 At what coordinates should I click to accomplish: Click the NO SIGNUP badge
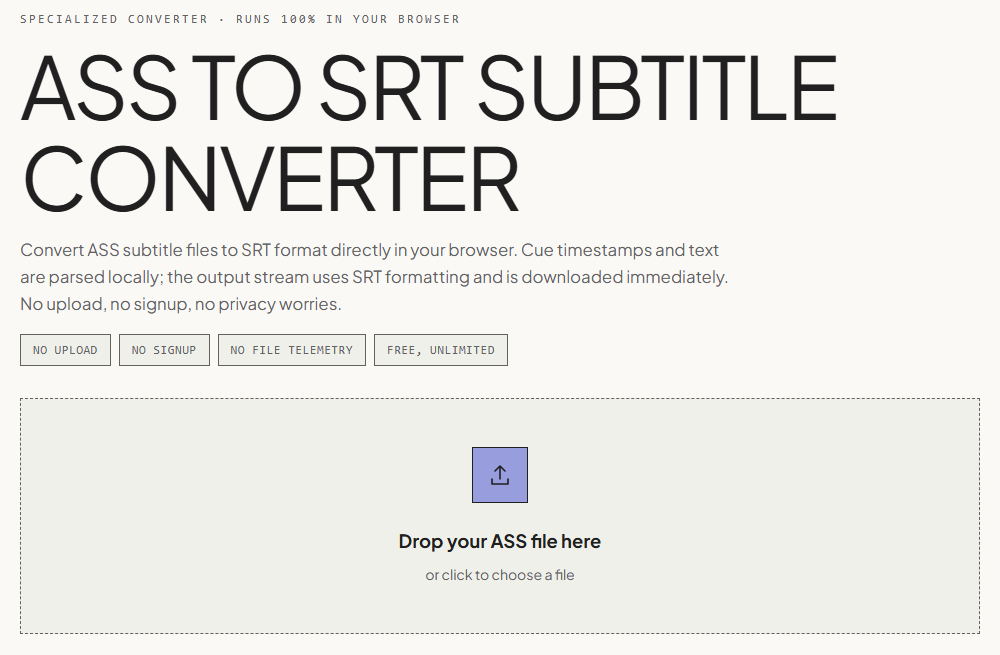pyautogui.click(x=164, y=350)
